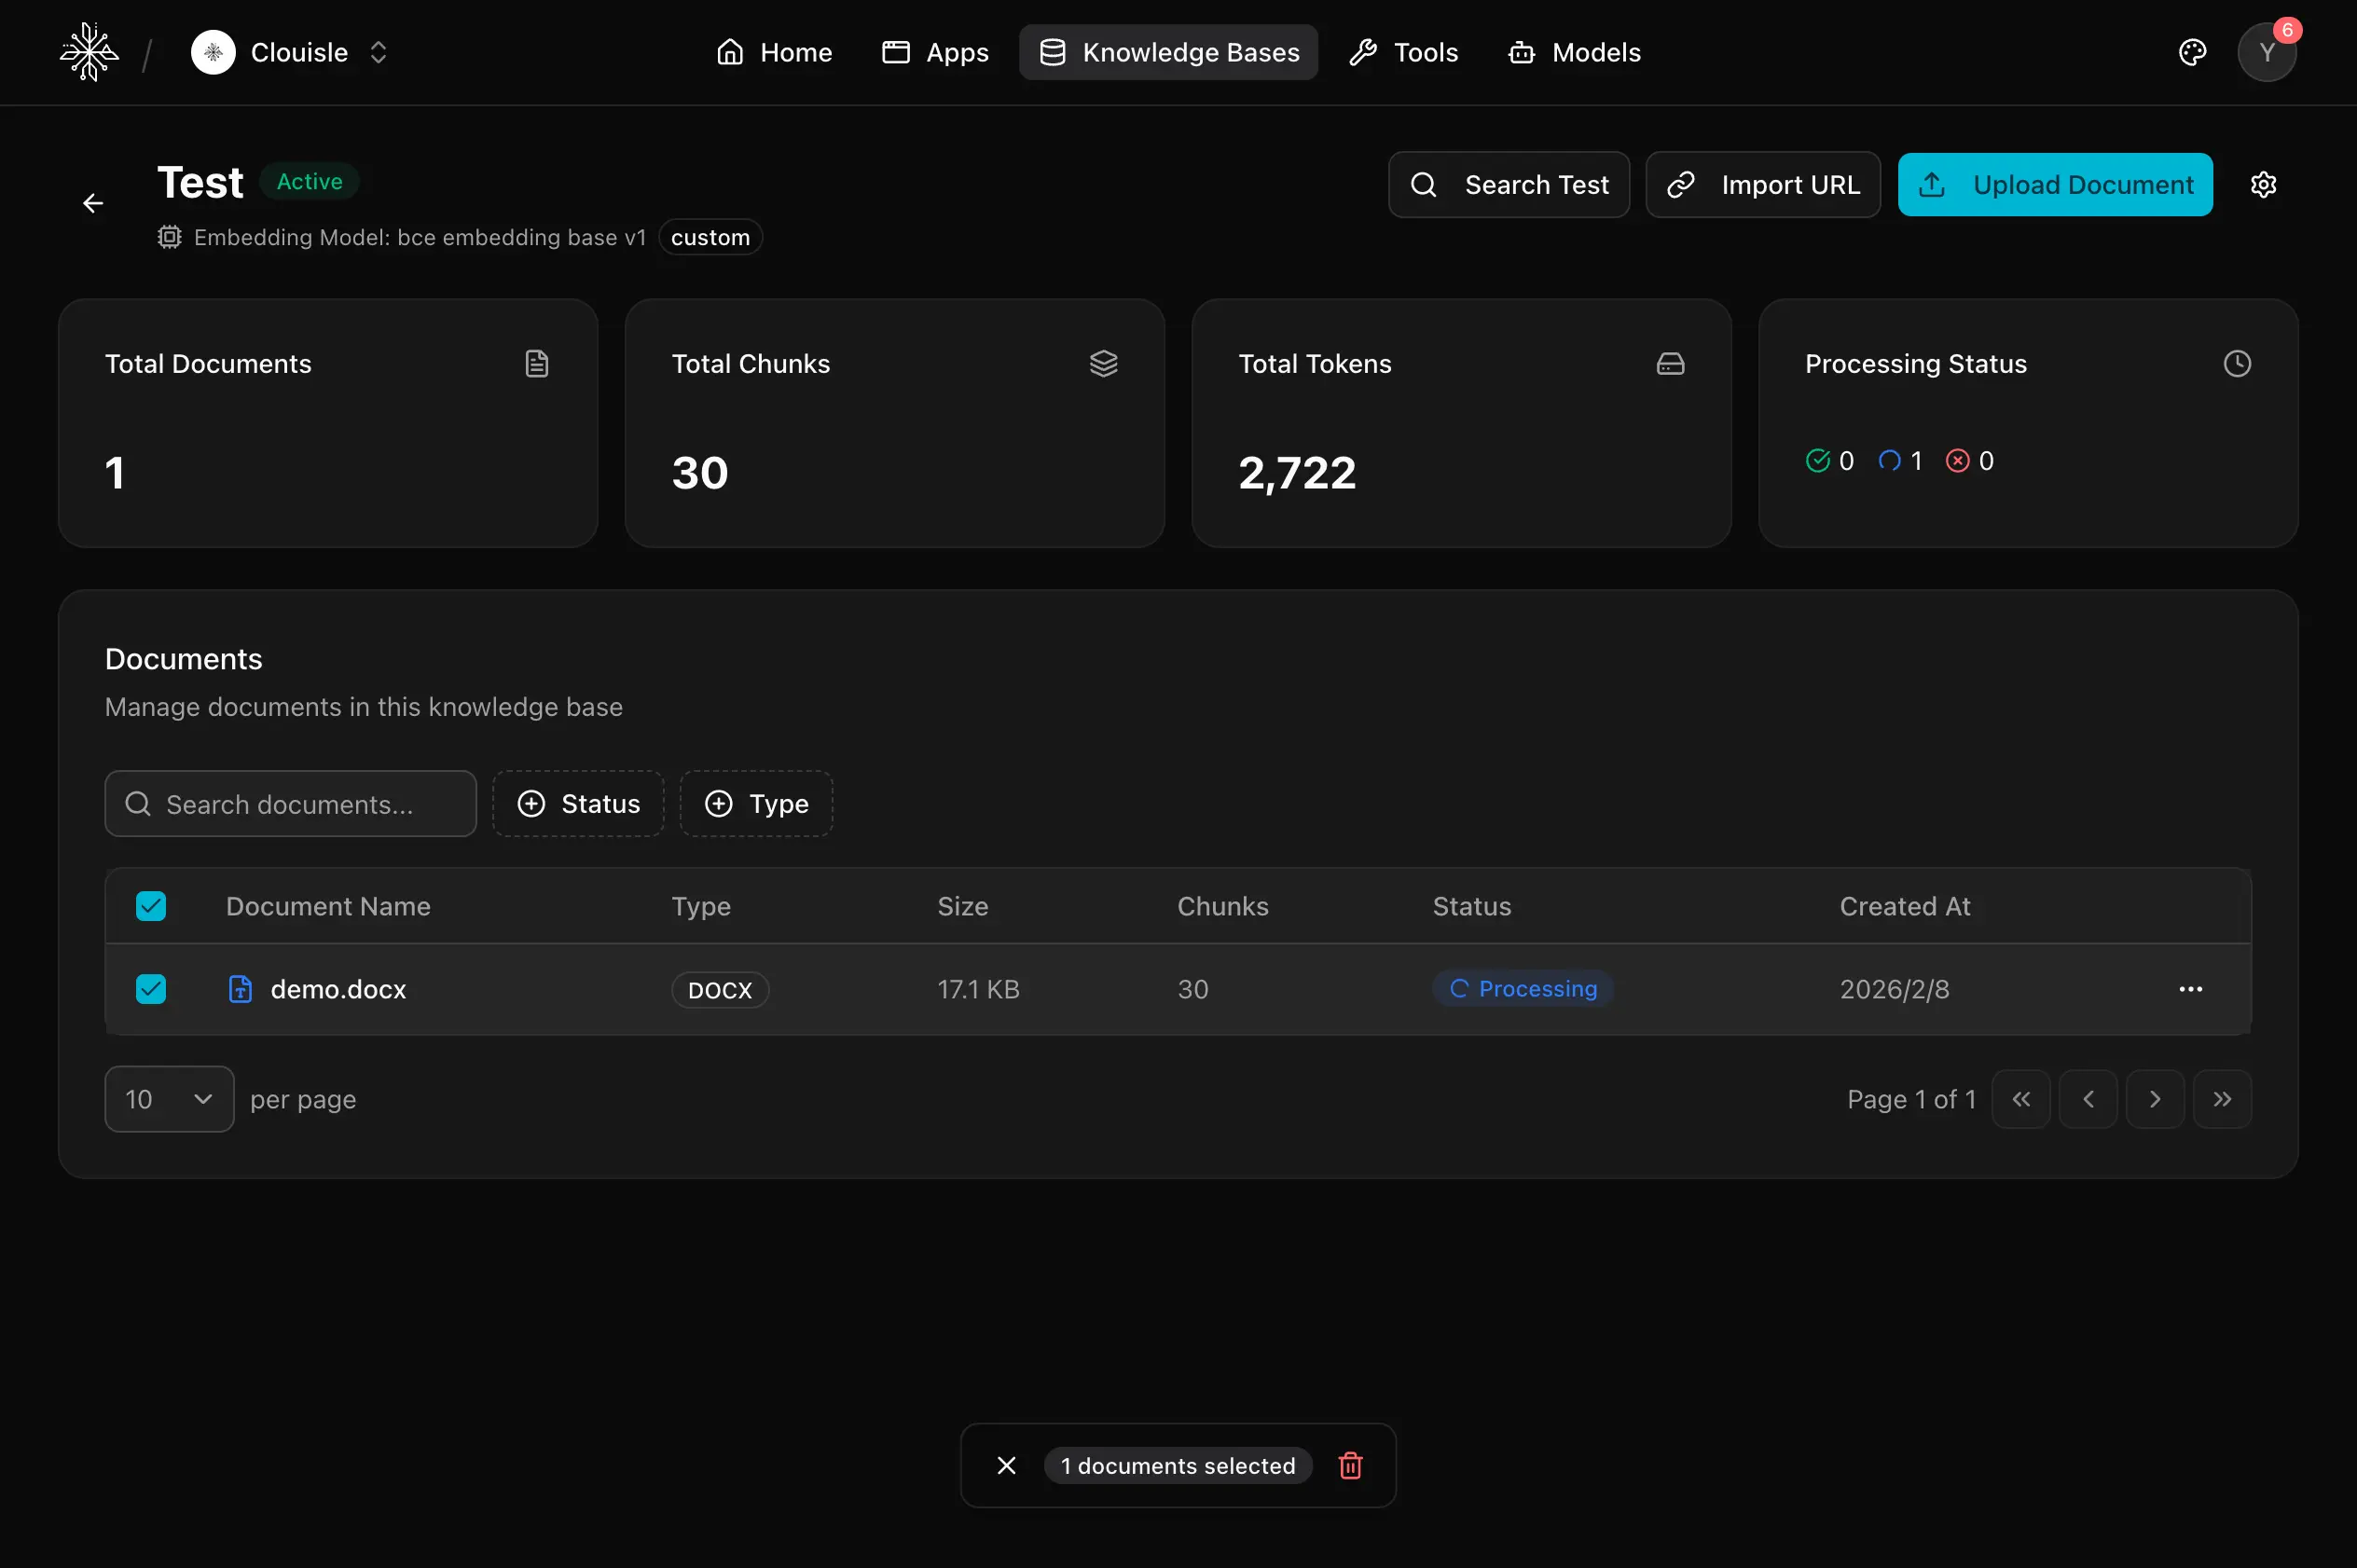Click the demo.docx file icon
The width and height of the screenshot is (2357, 1568).
click(x=240, y=989)
